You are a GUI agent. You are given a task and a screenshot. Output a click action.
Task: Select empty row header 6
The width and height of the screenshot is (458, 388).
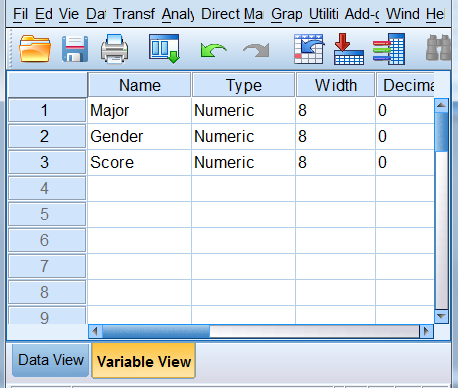click(47, 240)
